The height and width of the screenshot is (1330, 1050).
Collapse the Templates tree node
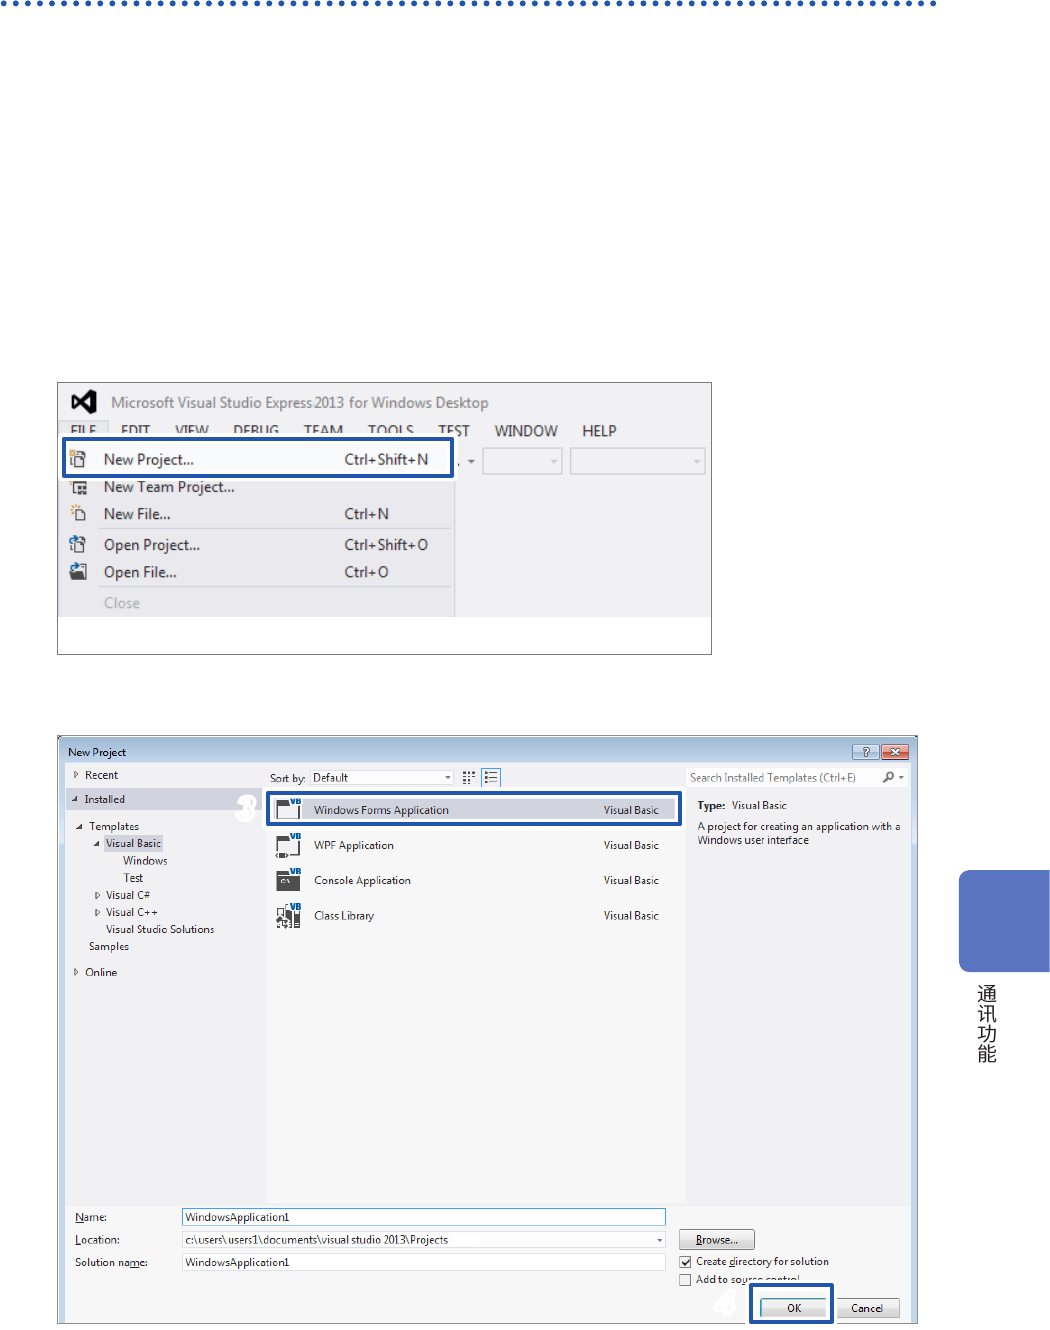point(80,827)
